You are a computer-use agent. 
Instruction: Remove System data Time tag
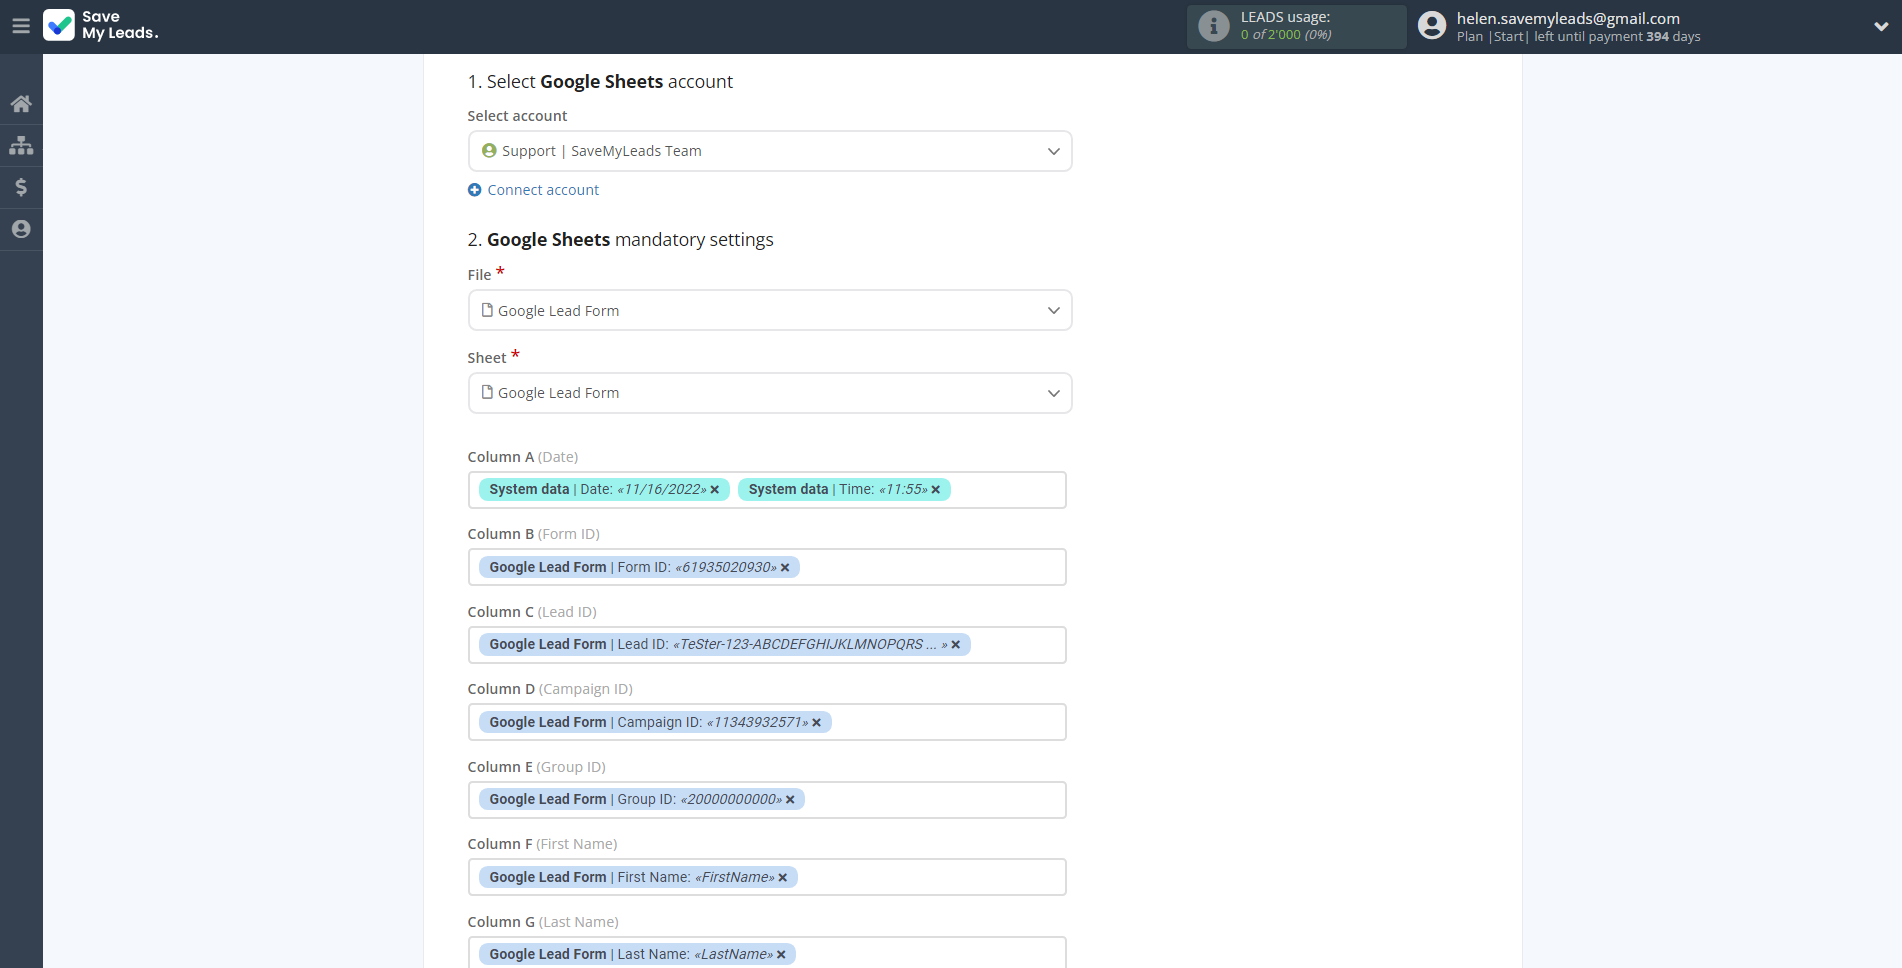936,490
